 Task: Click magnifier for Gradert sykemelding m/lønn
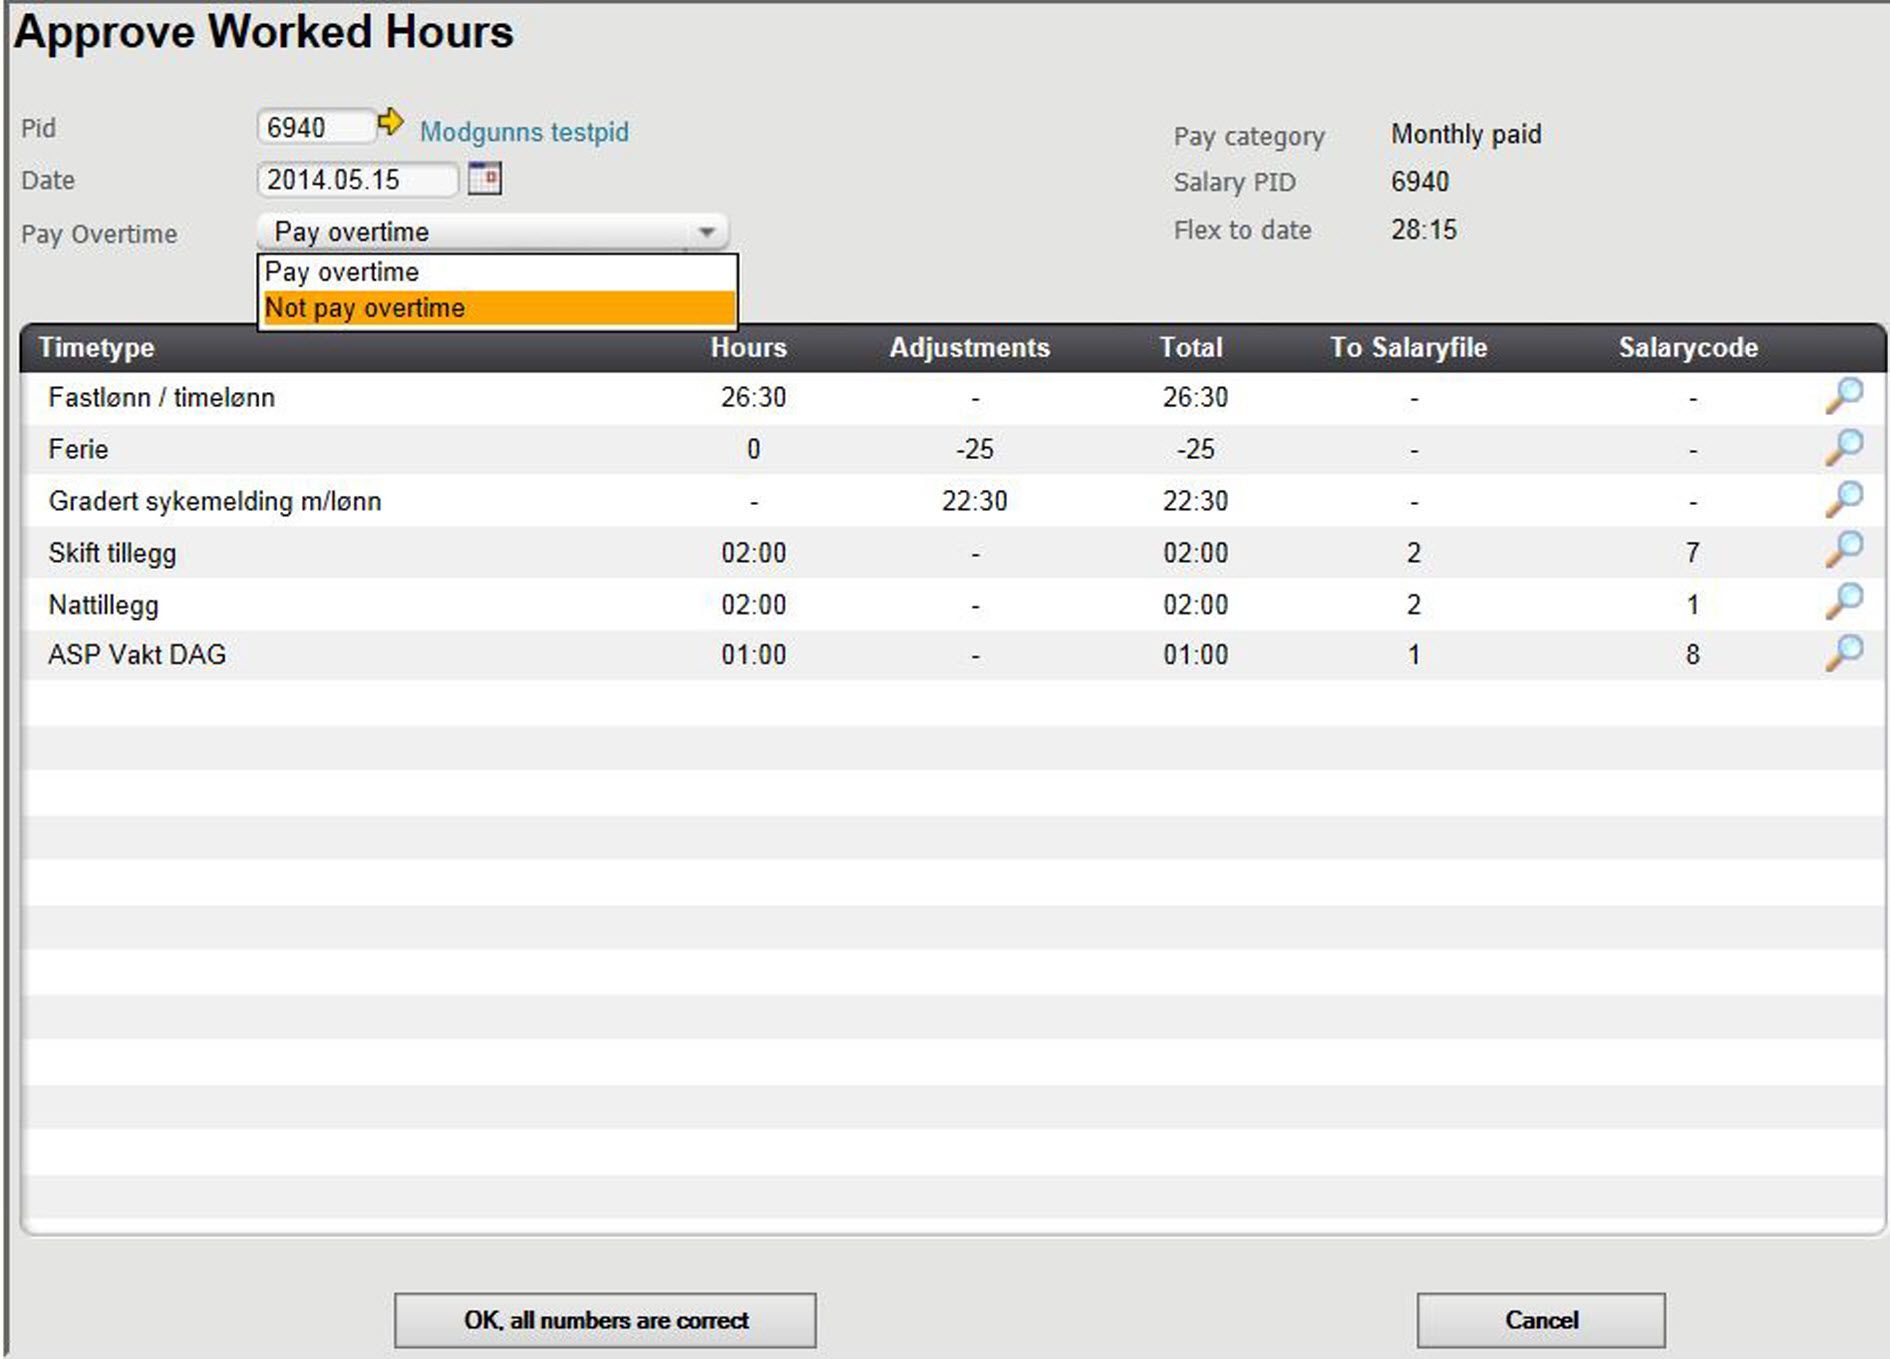coord(1843,500)
